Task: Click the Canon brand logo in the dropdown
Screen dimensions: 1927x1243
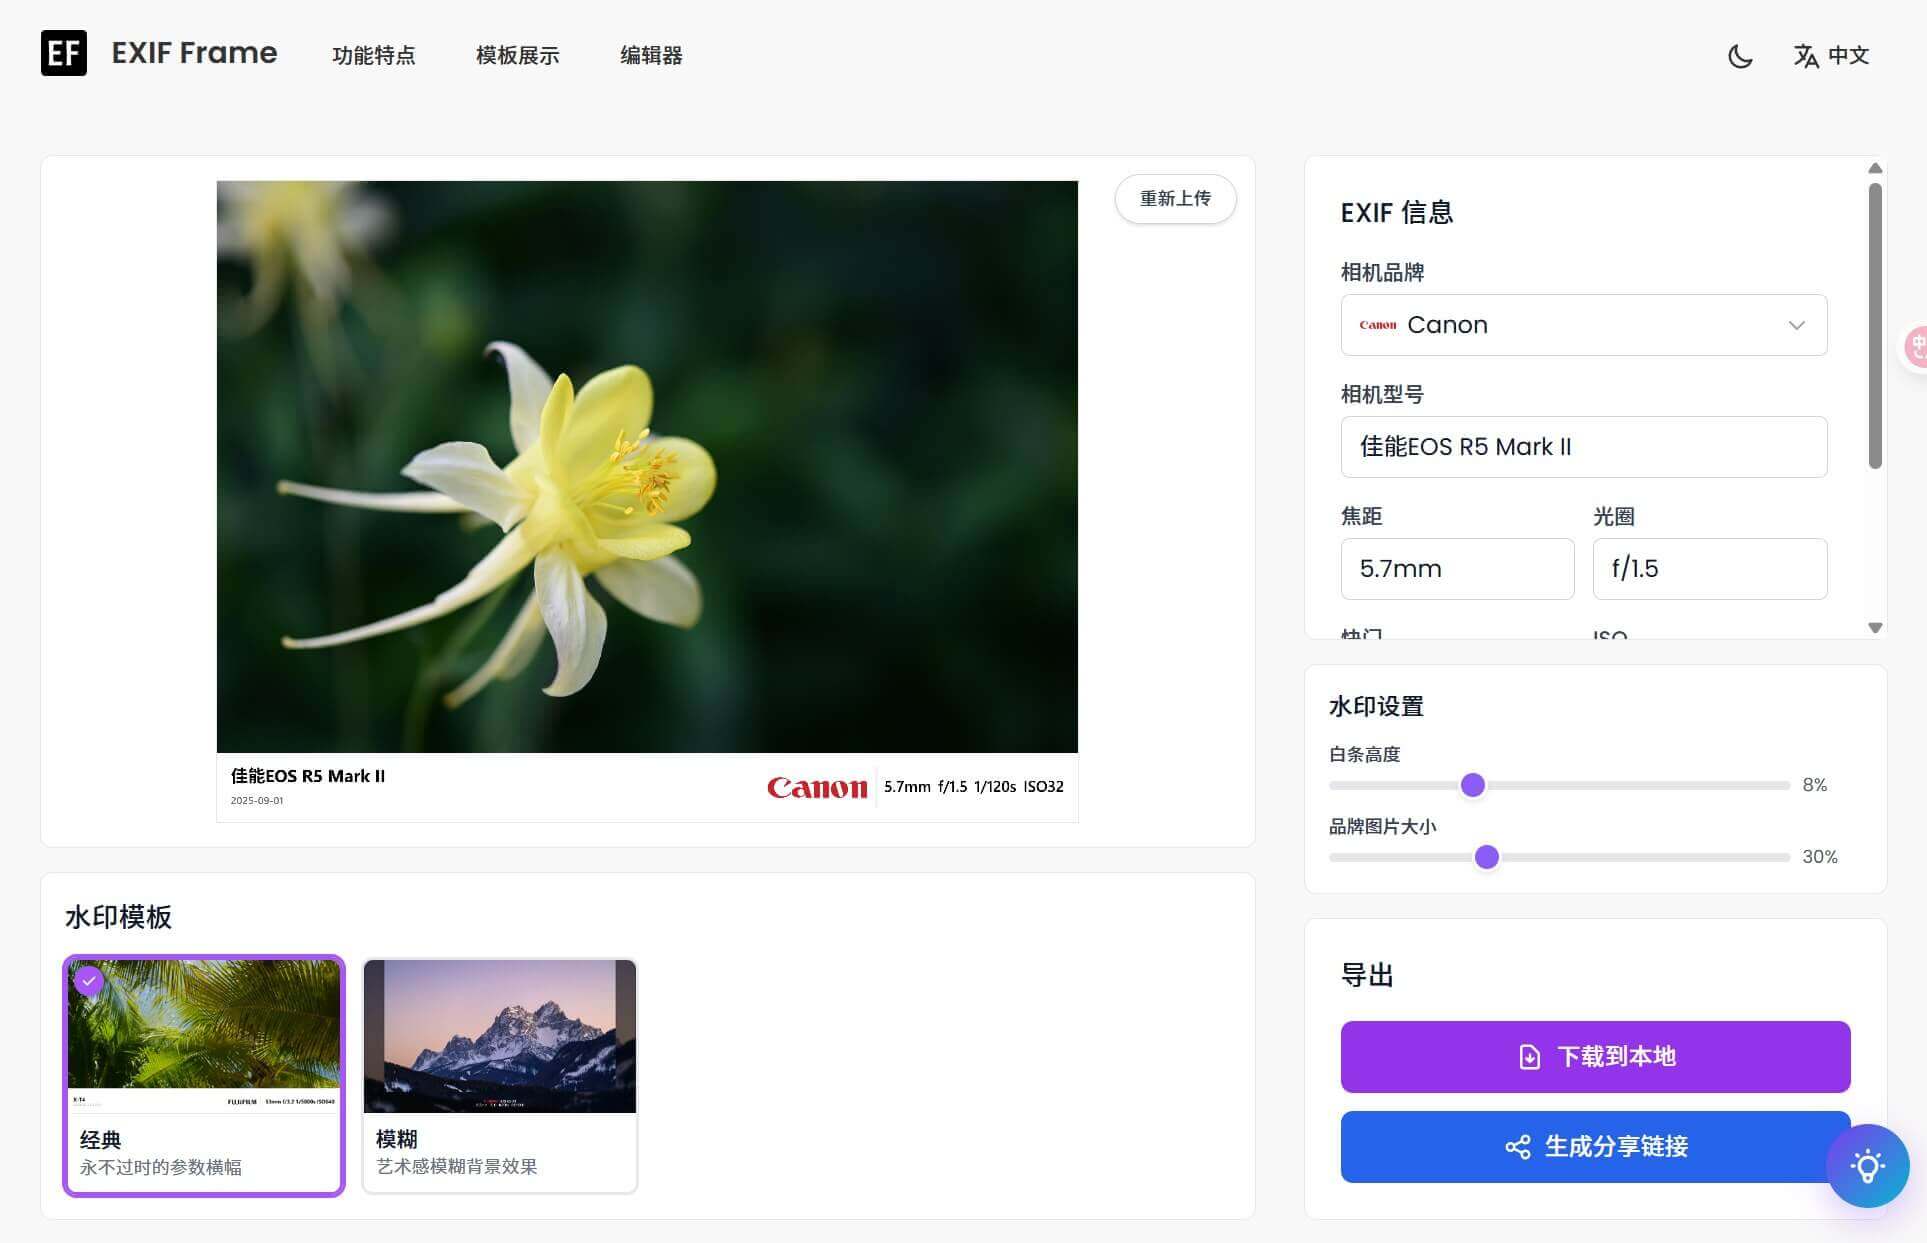Action: click(1377, 324)
